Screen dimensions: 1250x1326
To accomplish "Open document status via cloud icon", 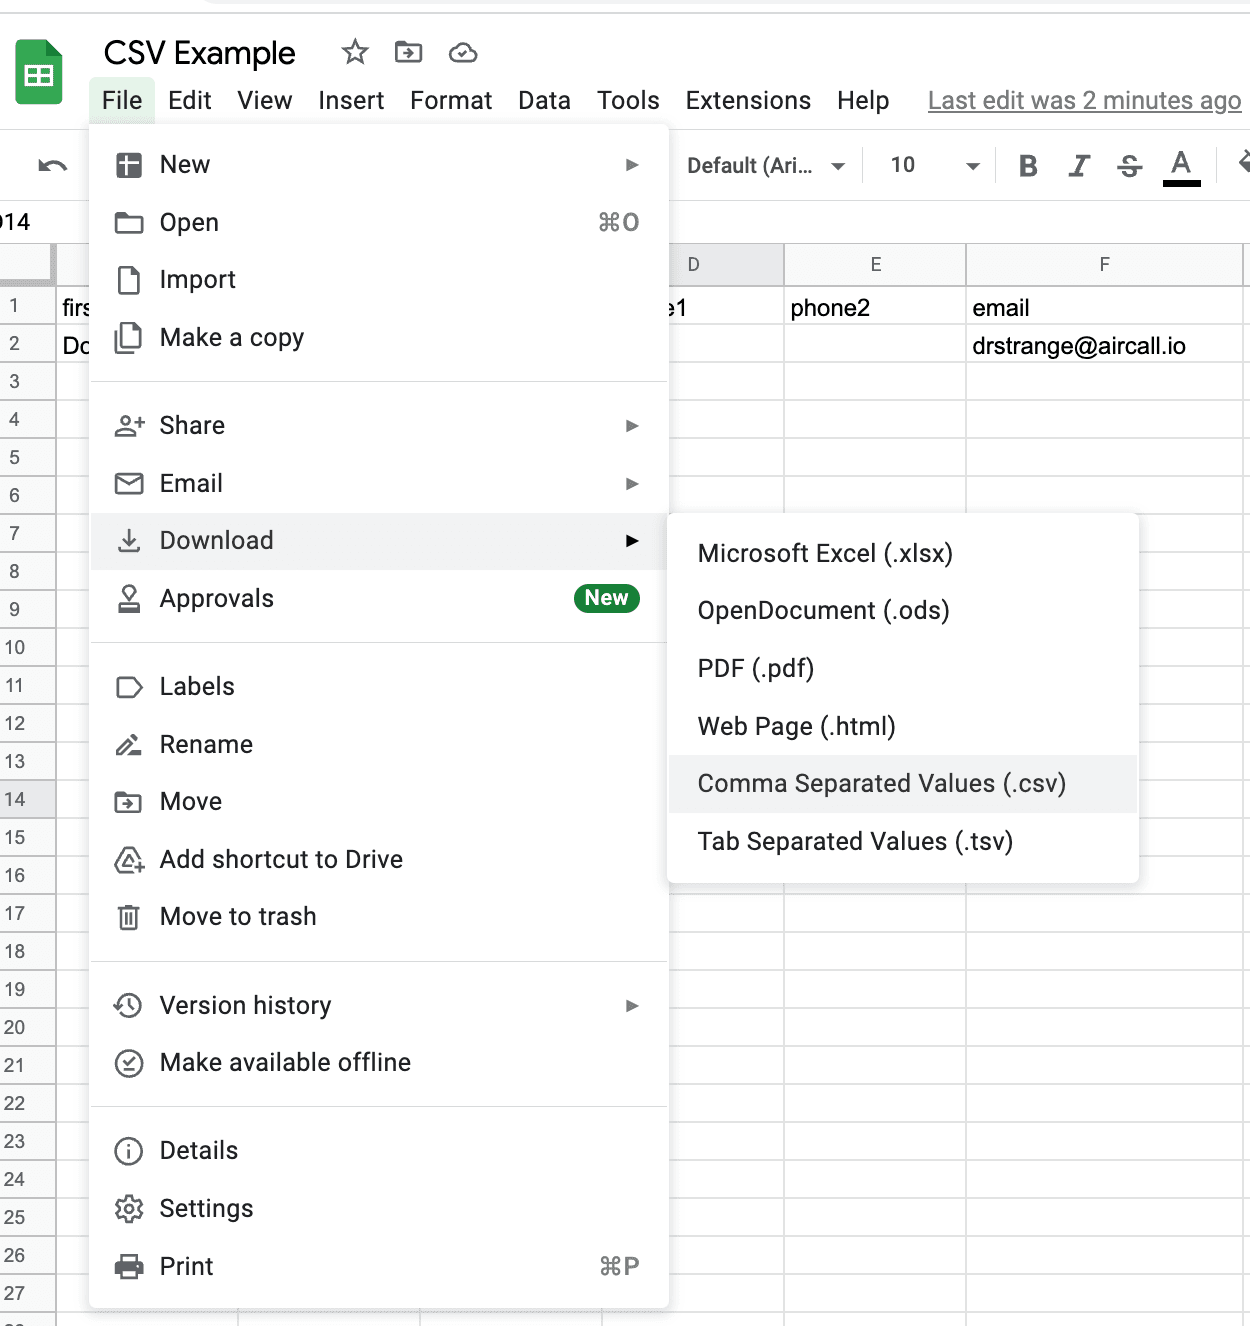I will pos(462,52).
